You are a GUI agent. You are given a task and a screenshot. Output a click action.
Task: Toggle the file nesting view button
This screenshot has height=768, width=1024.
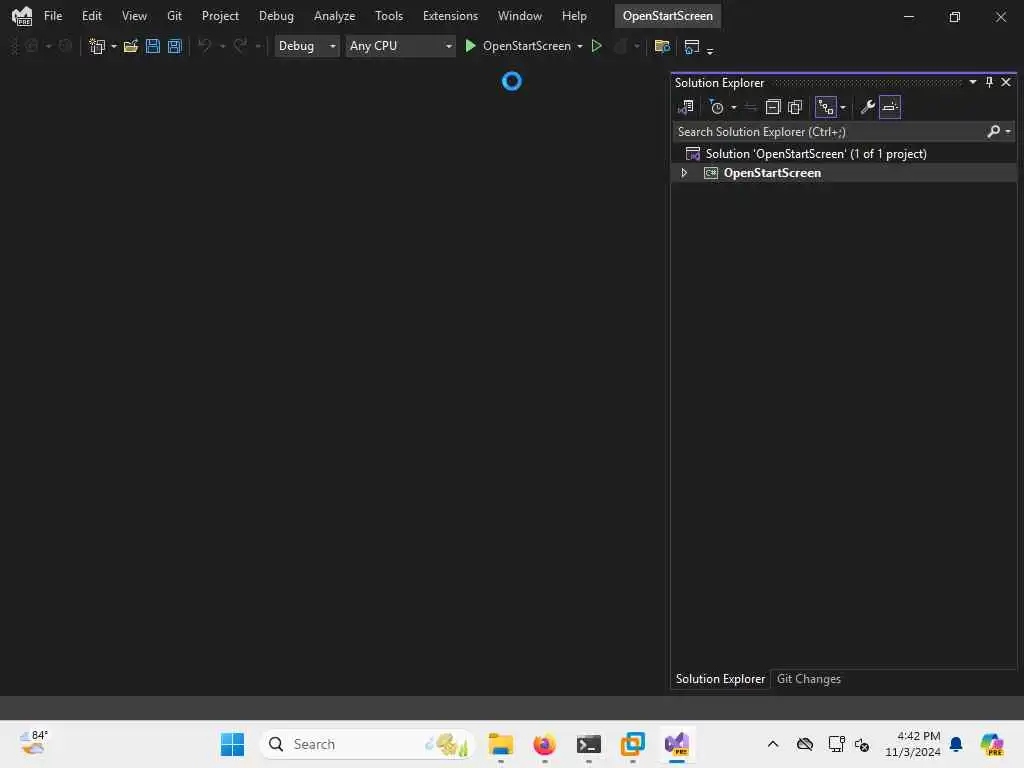pyautogui.click(x=825, y=107)
